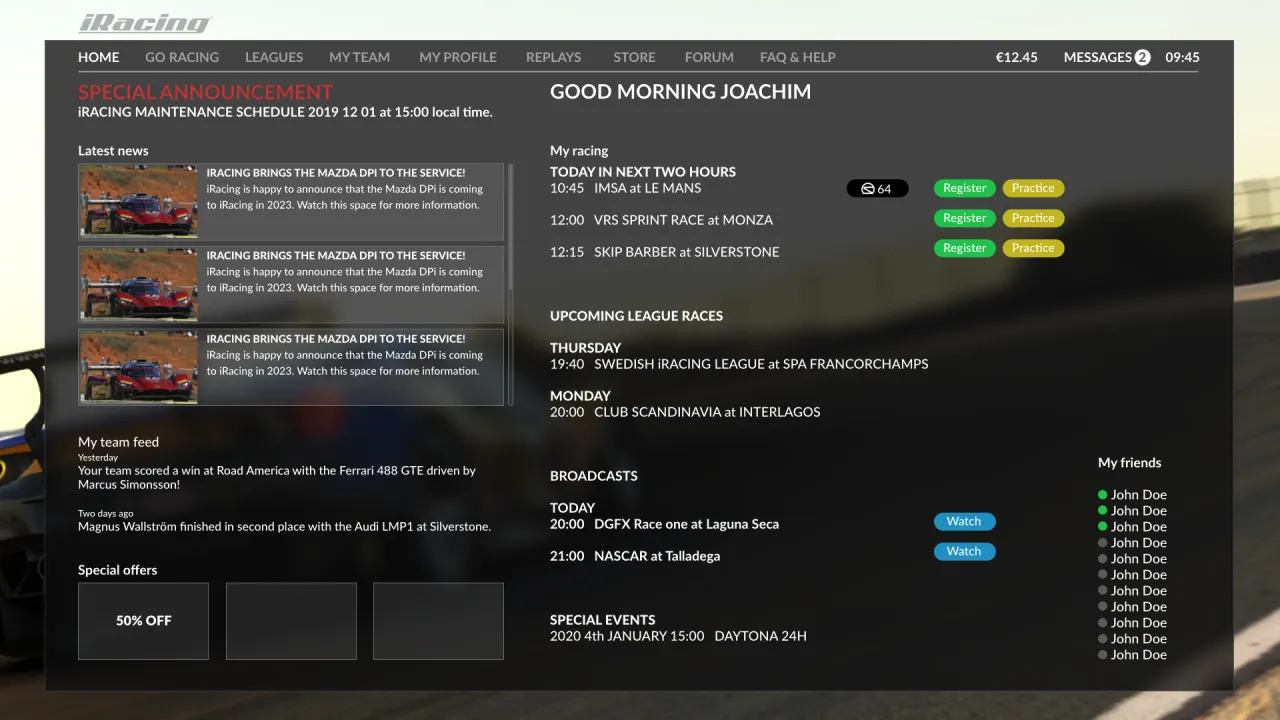Image resolution: width=1280 pixels, height=720 pixels.
Task: Practice for VRS Sprint Race at Monza
Action: [x=1033, y=218]
